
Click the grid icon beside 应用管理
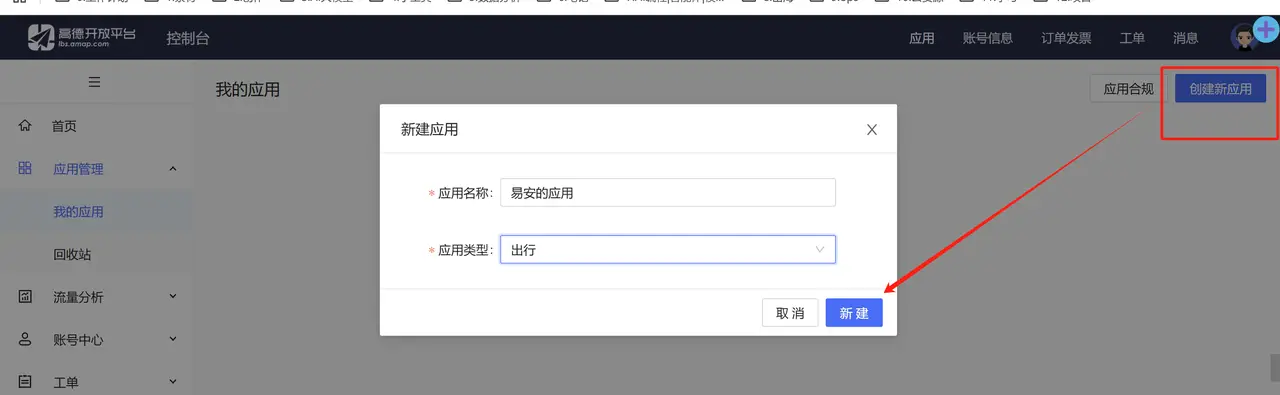click(25, 169)
